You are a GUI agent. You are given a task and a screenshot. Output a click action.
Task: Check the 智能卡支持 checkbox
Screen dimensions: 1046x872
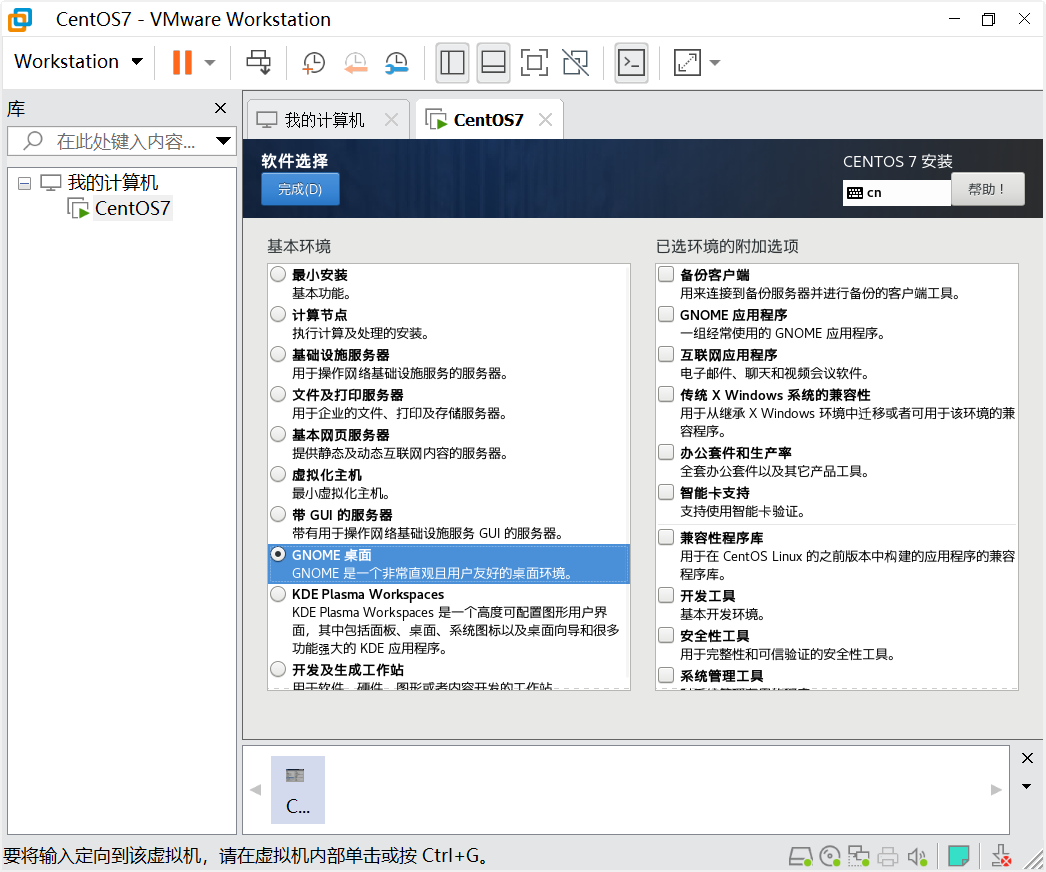coord(666,492)
